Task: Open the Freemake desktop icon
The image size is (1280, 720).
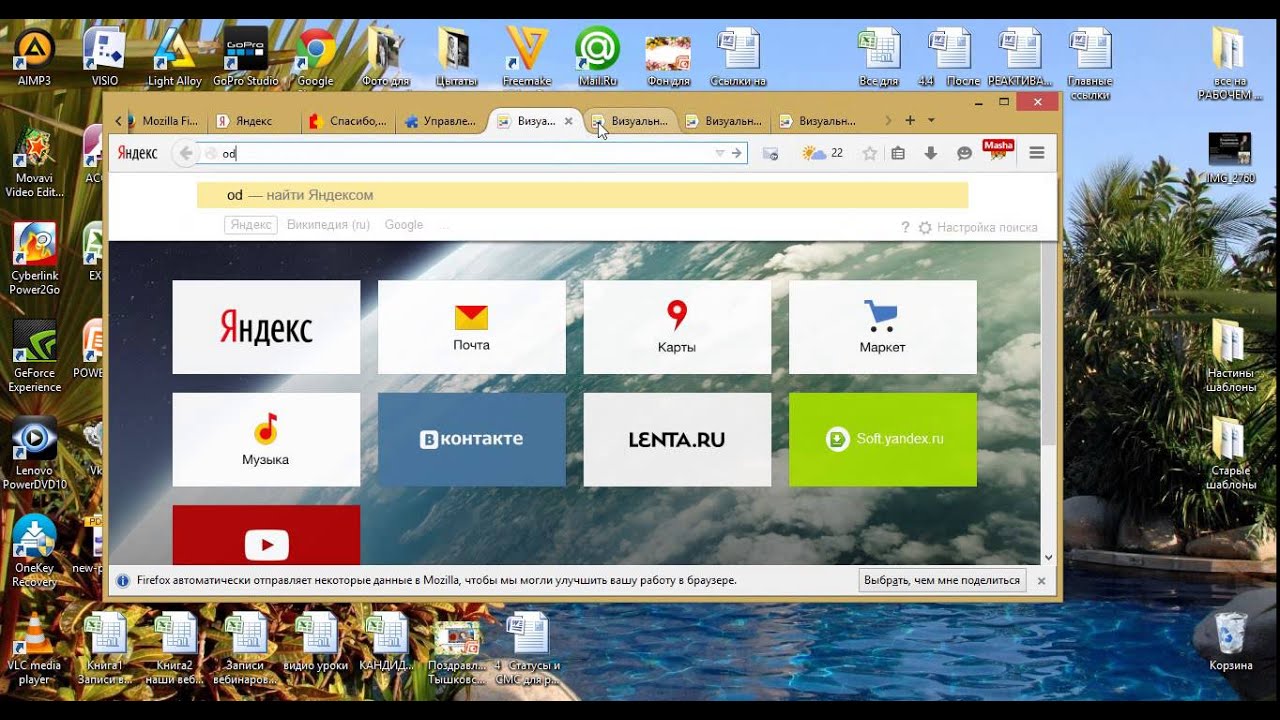Action: click(527, 57)
